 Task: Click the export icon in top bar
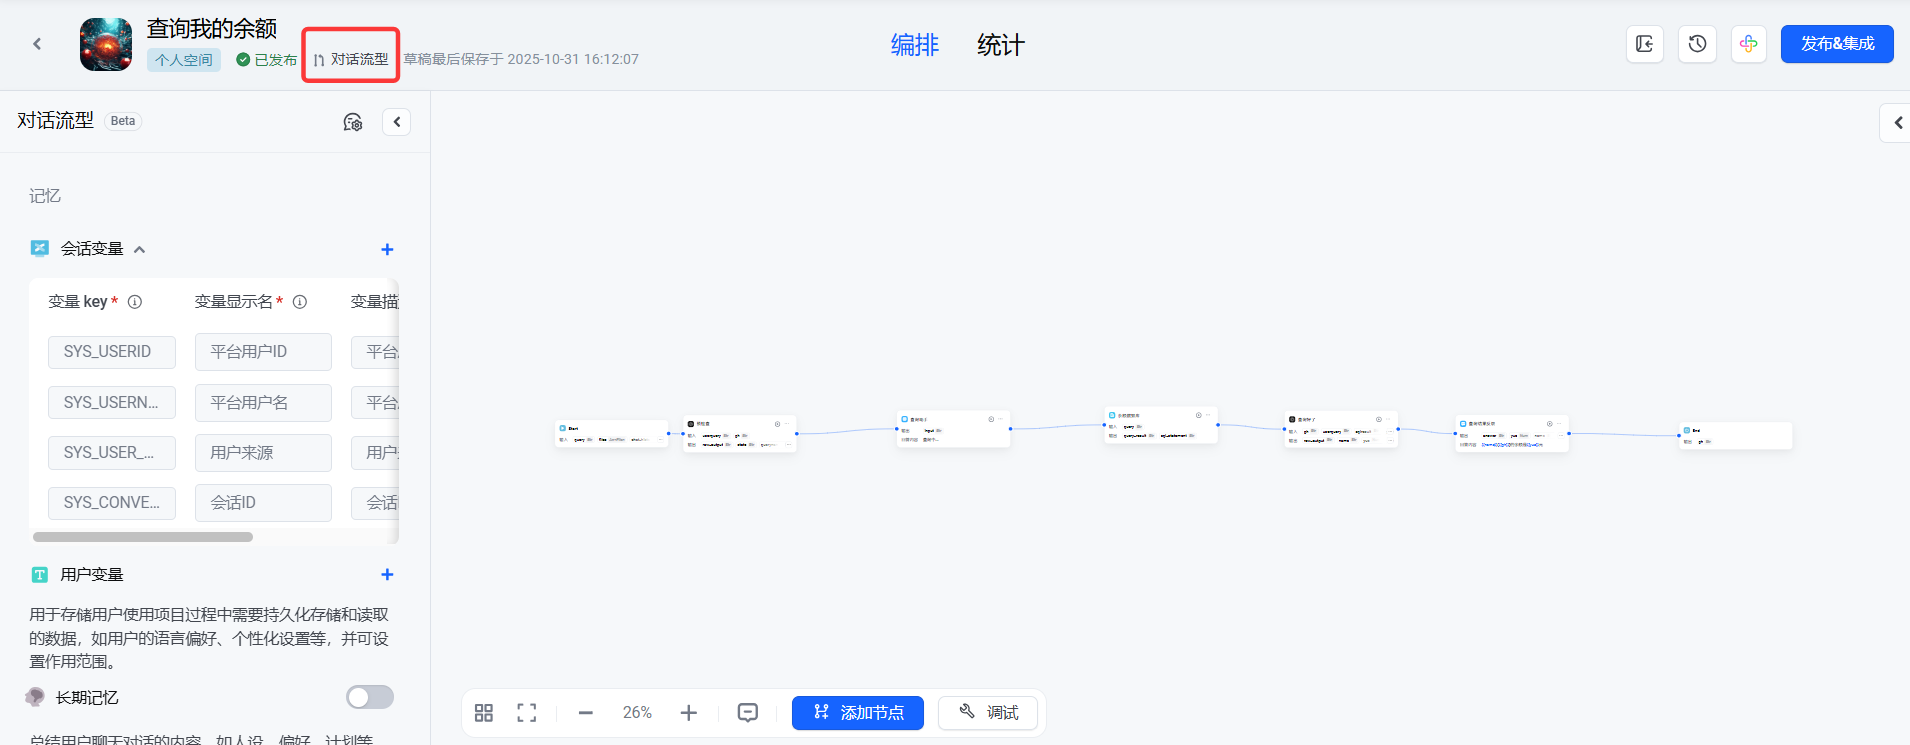1645,44
